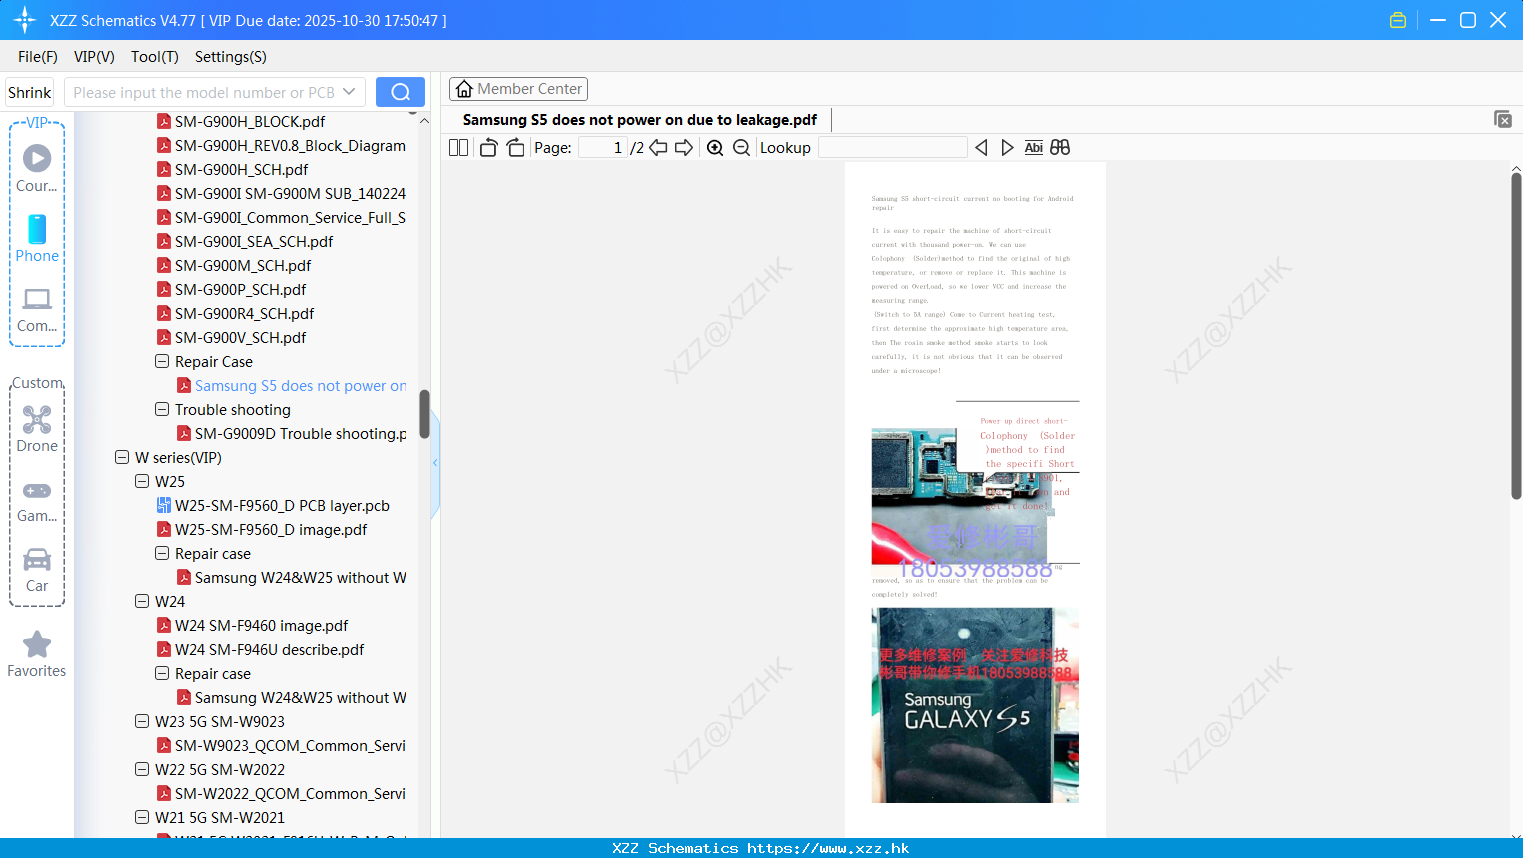
Task: Go to previous page arrow
Action: tap(658, 147)
